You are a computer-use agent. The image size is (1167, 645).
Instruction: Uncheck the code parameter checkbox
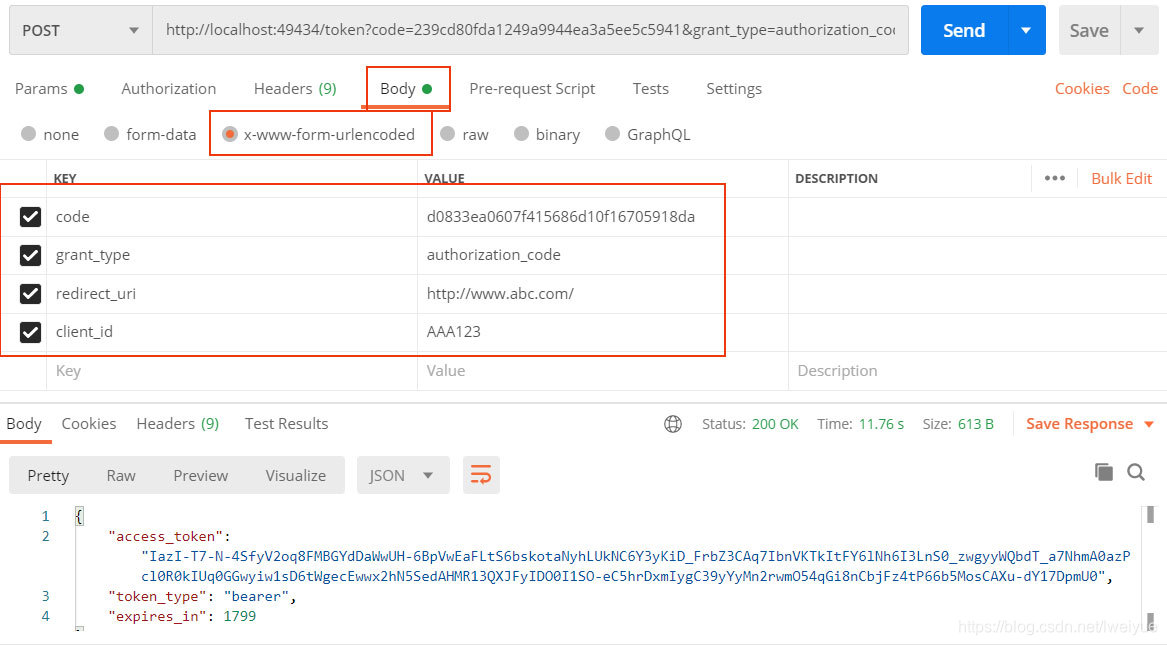click(31, 216)
